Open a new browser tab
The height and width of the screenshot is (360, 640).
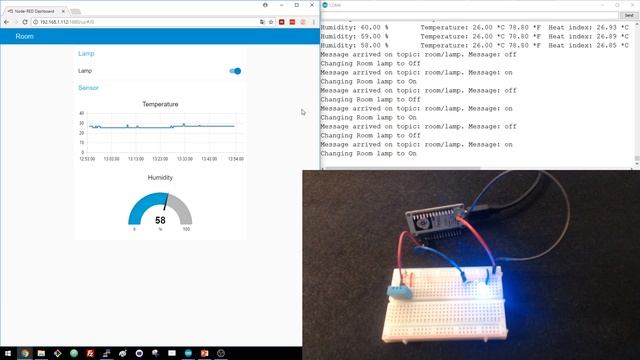76,11
